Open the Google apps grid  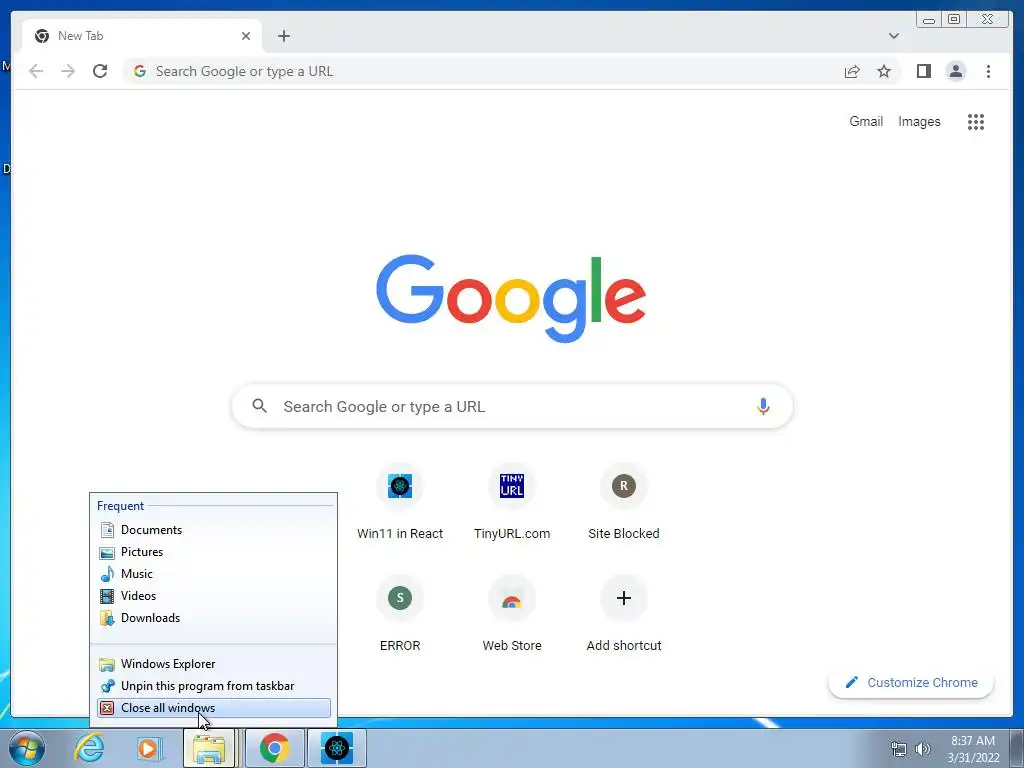tap(976, 121)
